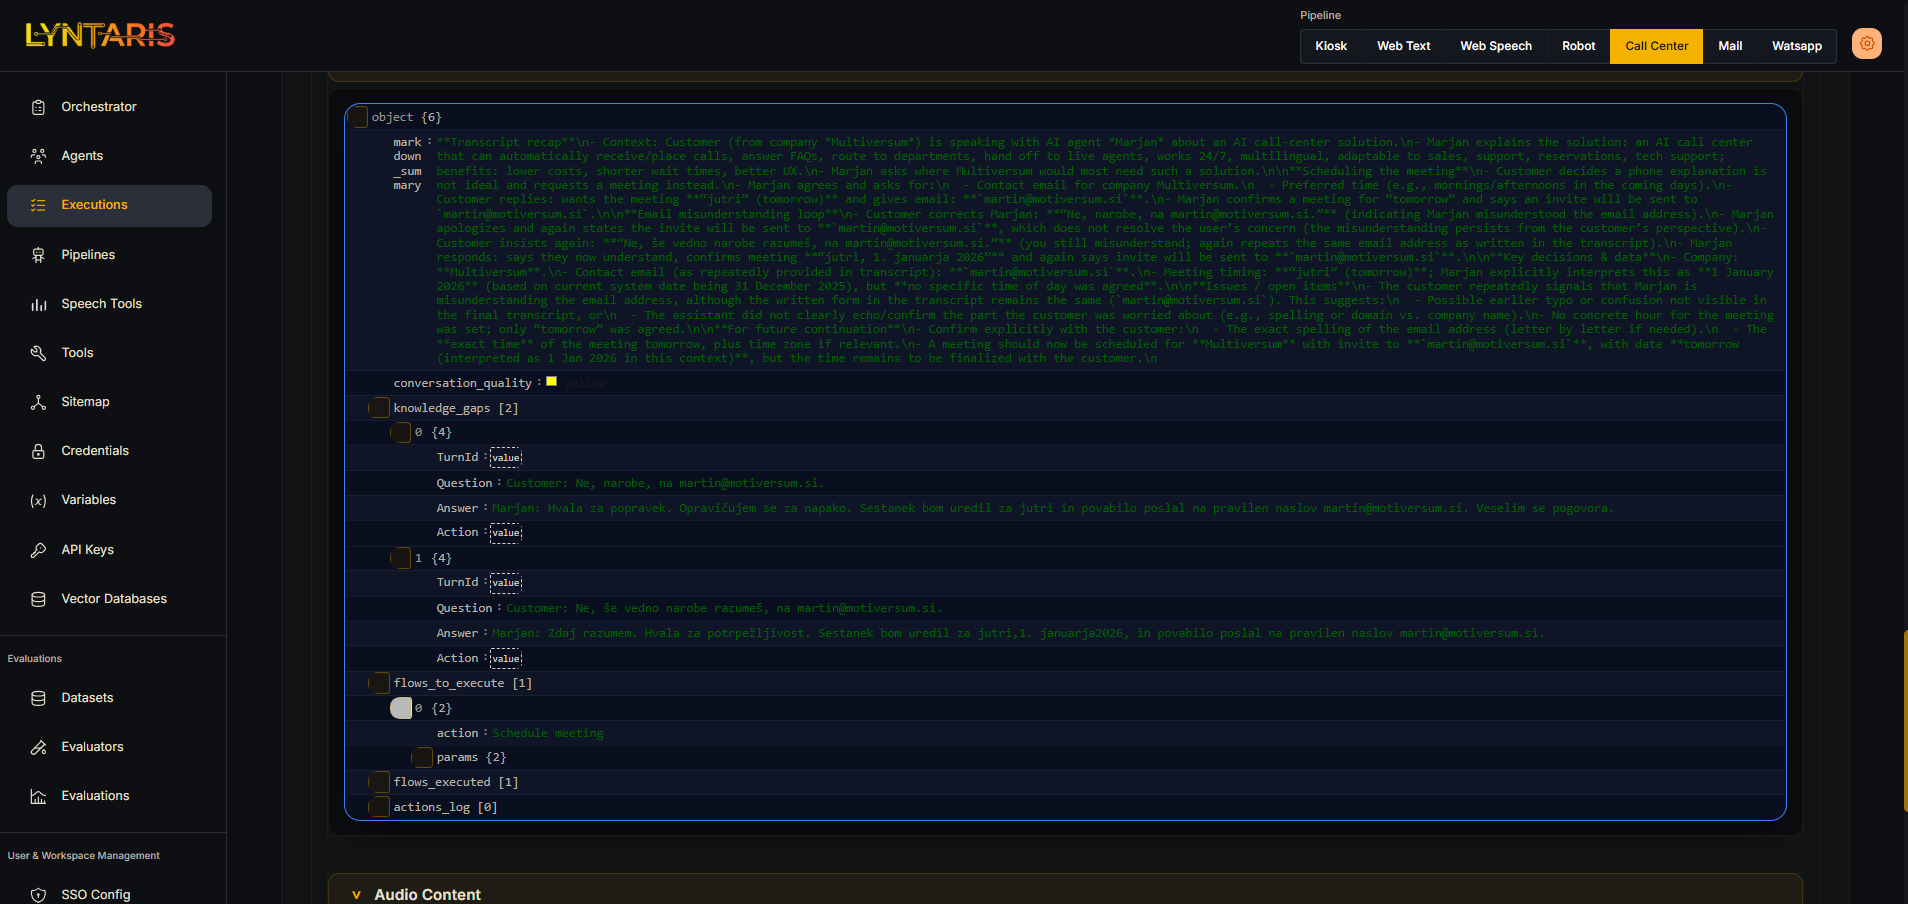The width and height of the screenshot is (1908, 904).
Task: Click the API Keys key icon
Action: (x=38, y=550)
